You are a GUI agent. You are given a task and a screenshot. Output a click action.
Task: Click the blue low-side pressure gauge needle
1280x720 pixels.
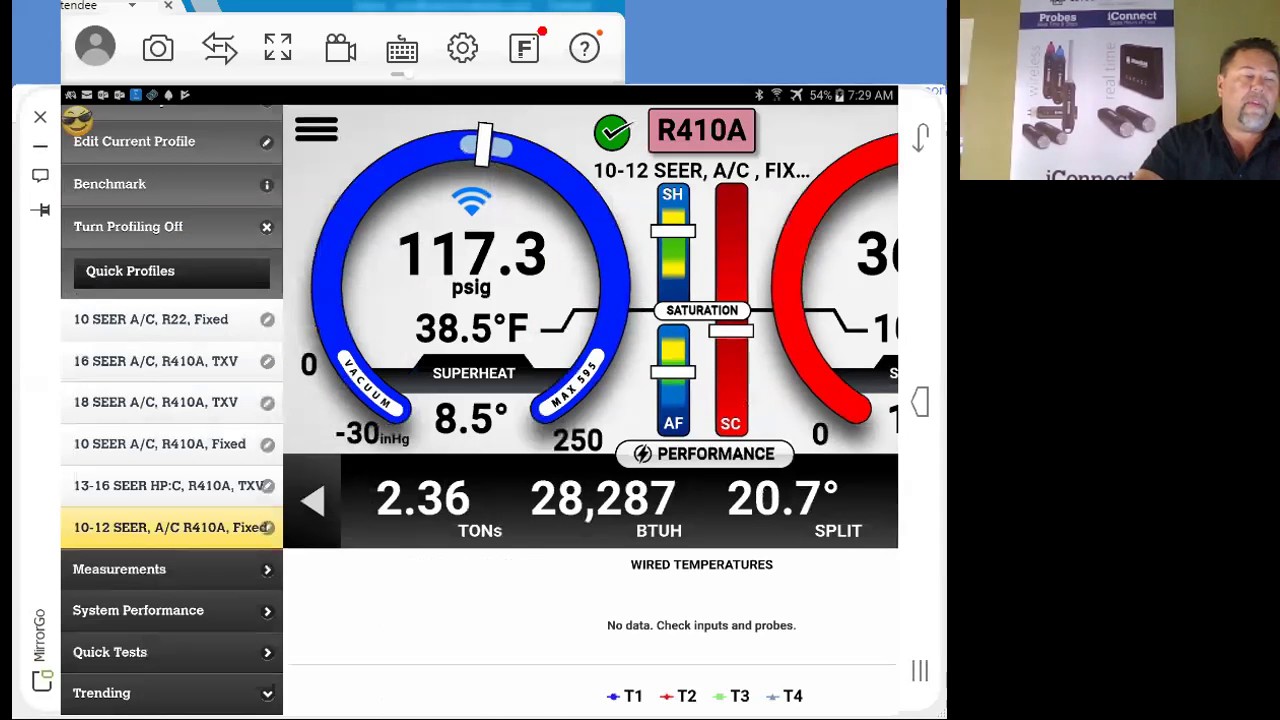click(x=485, y=145)
